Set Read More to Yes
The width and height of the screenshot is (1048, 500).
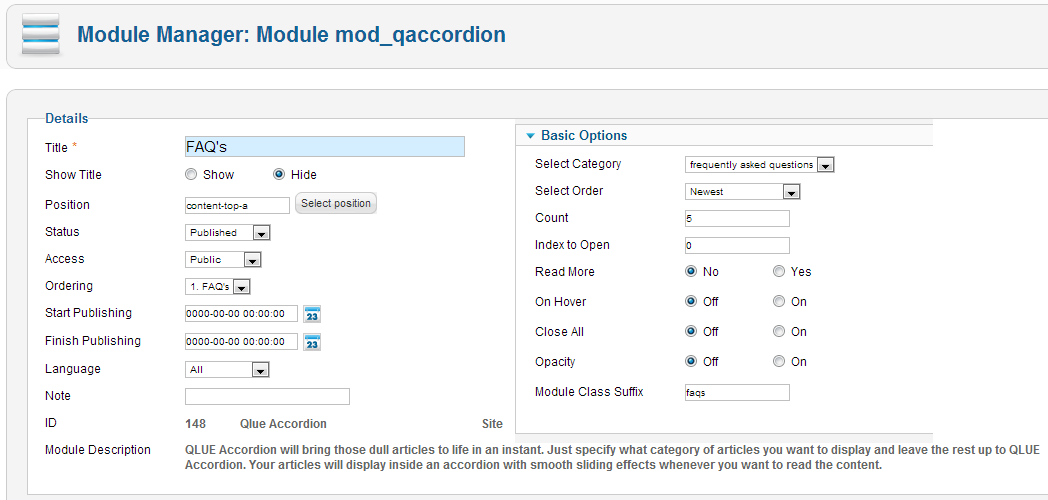[x=779, y=272]
